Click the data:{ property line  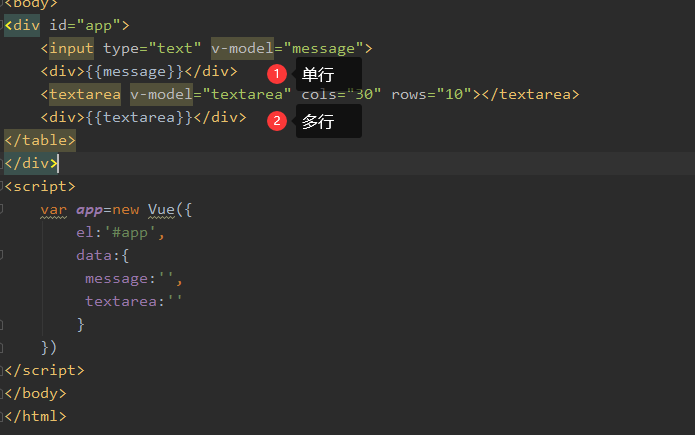click(102, 256)
